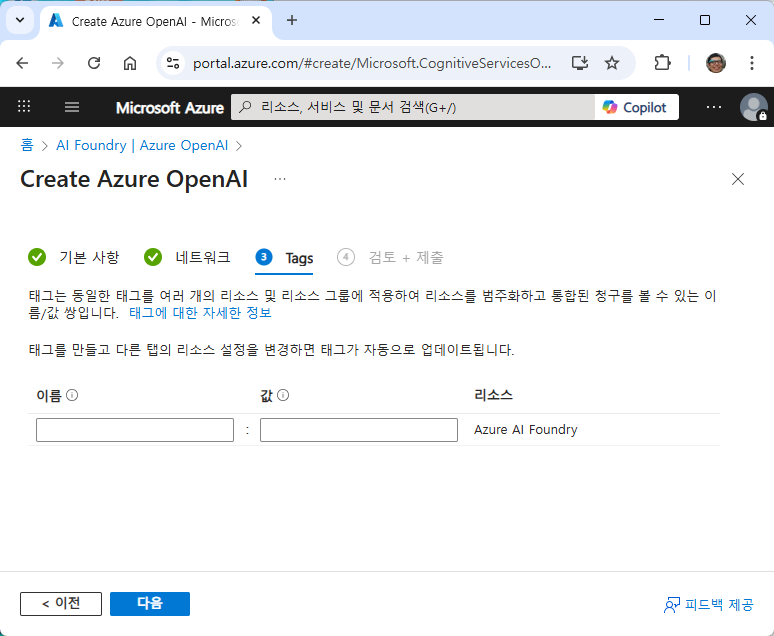Go back in browser history
This screenshot has height=636, width=774.
coord(22,63)
